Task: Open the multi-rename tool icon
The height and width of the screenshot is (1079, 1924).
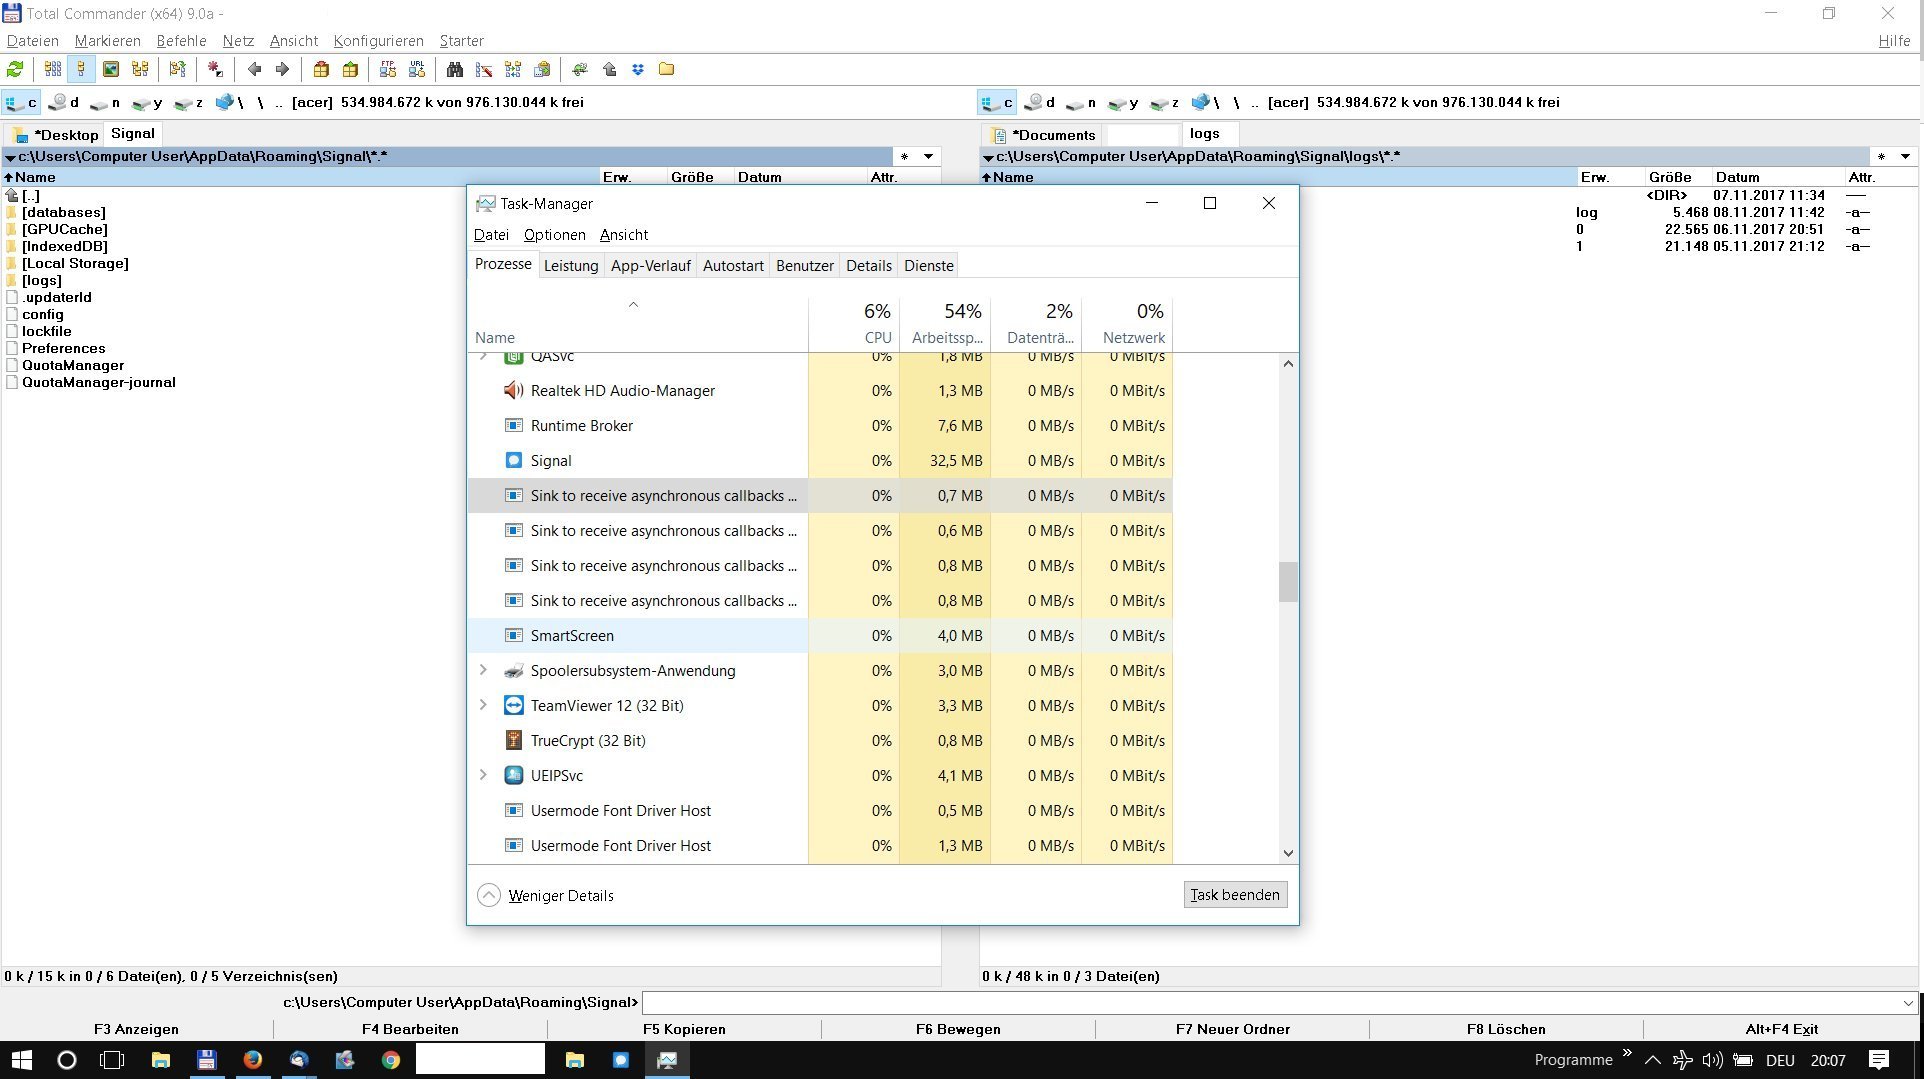Action: (484, 69)
